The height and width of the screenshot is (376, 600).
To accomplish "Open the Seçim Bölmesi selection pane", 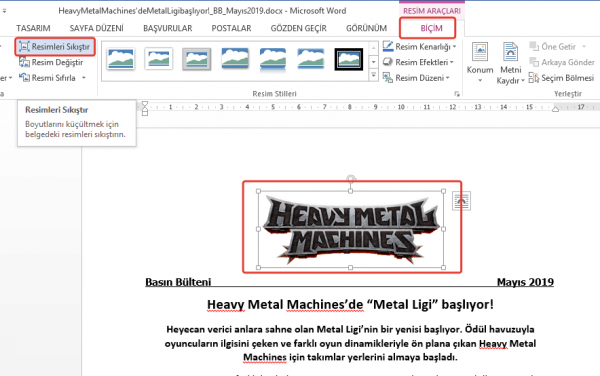I will [561, 78].
